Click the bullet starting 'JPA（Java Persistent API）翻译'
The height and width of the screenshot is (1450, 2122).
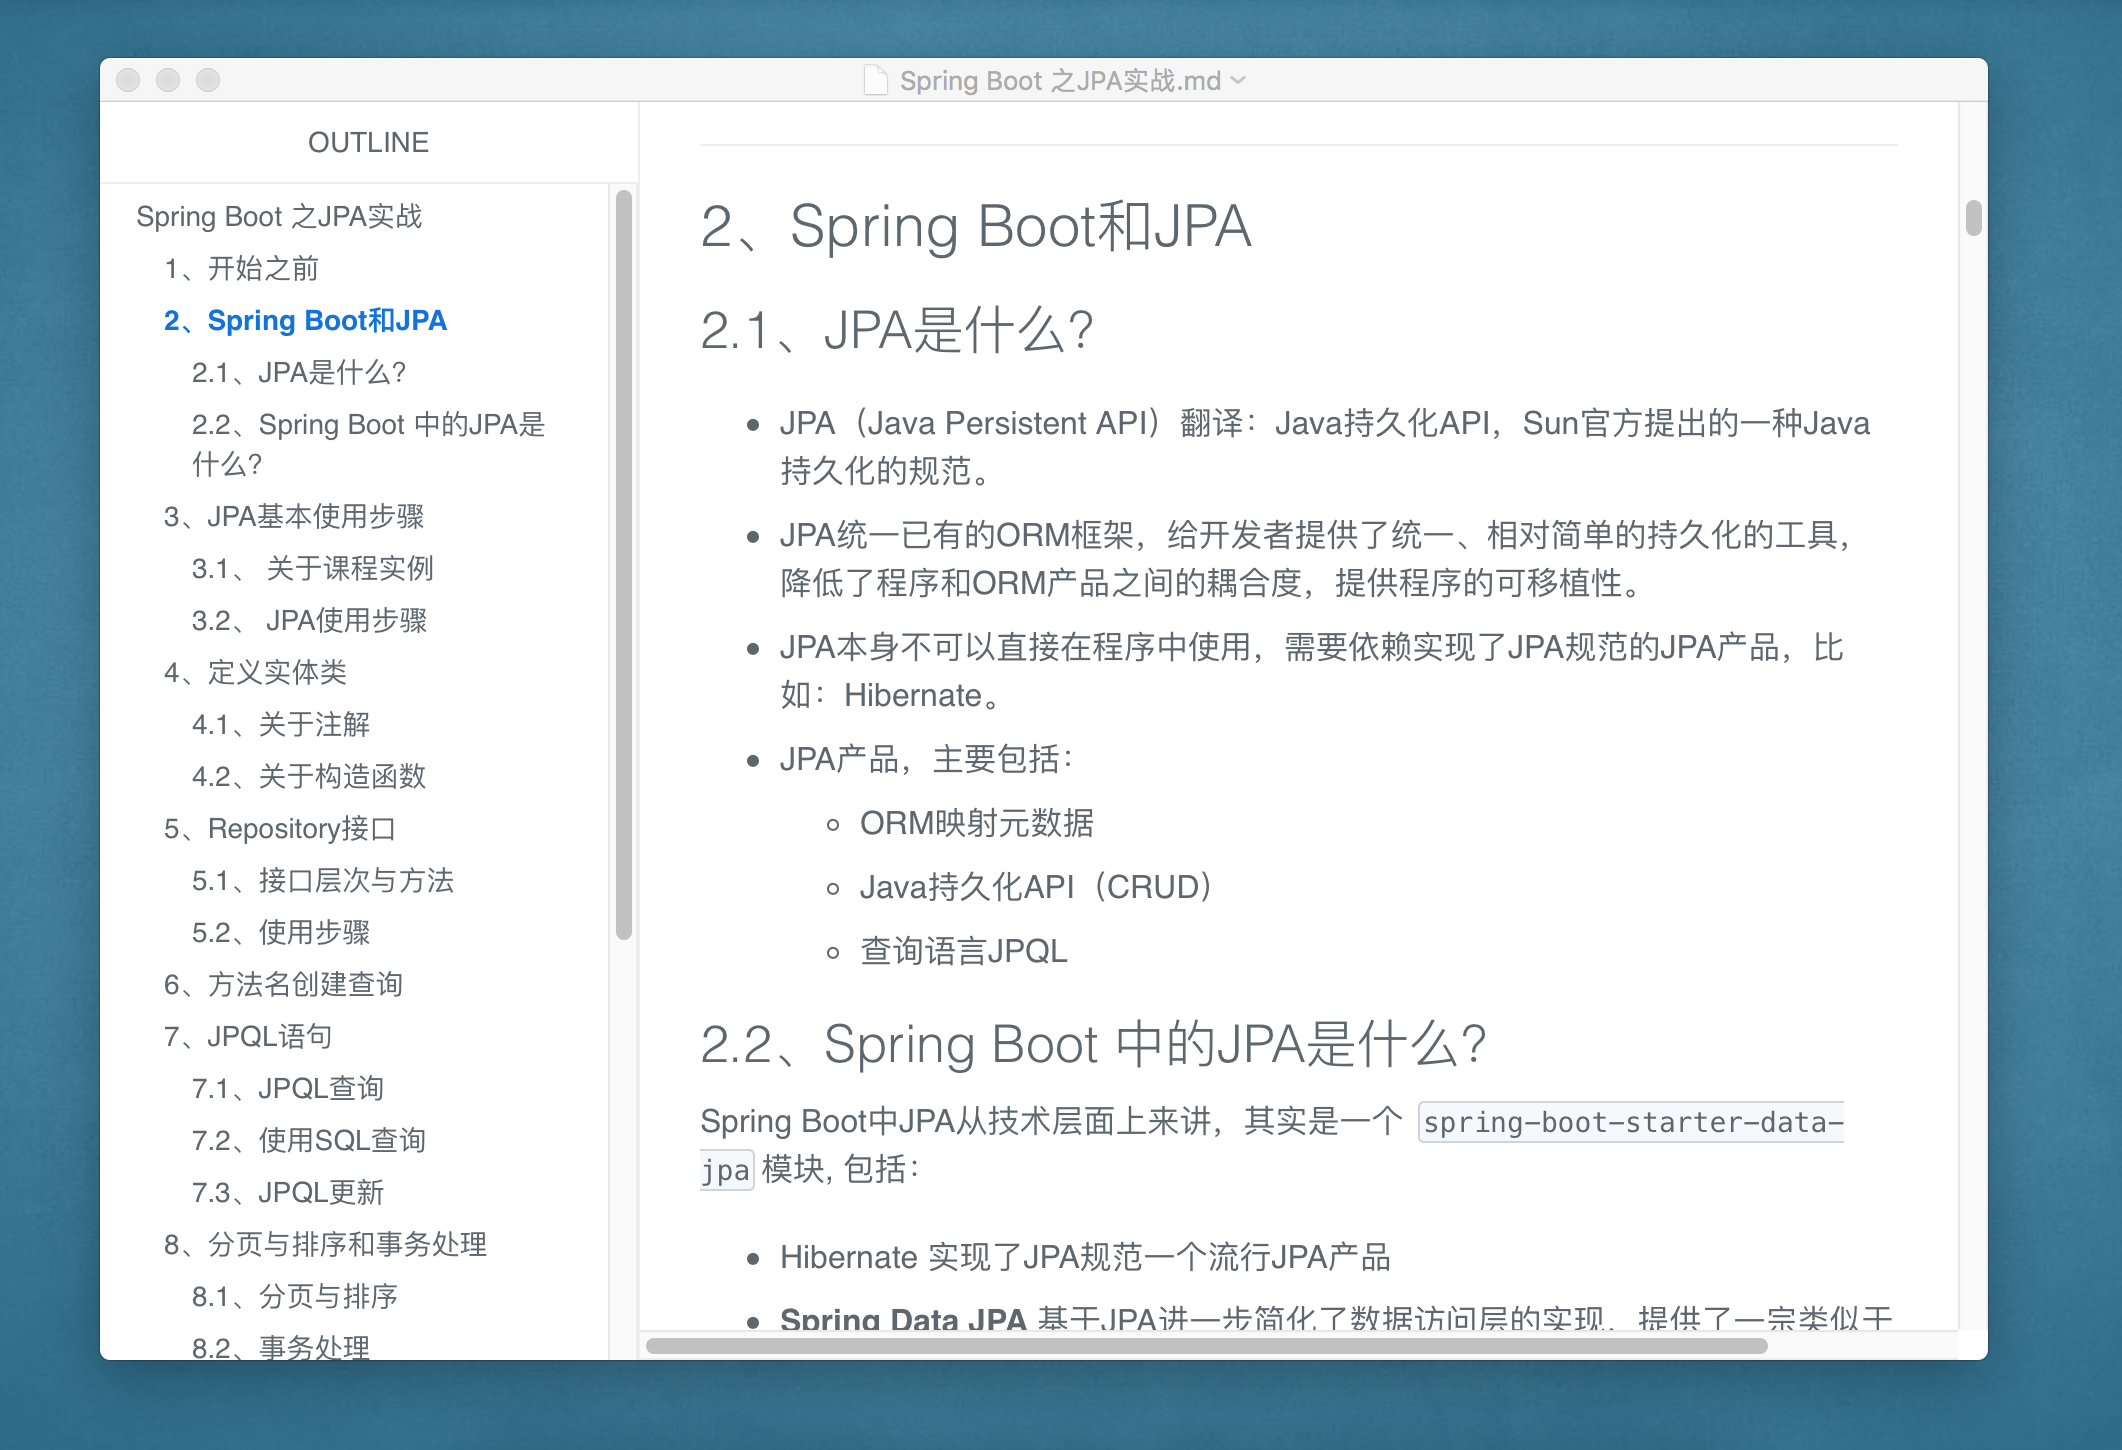pos(1325,447)
